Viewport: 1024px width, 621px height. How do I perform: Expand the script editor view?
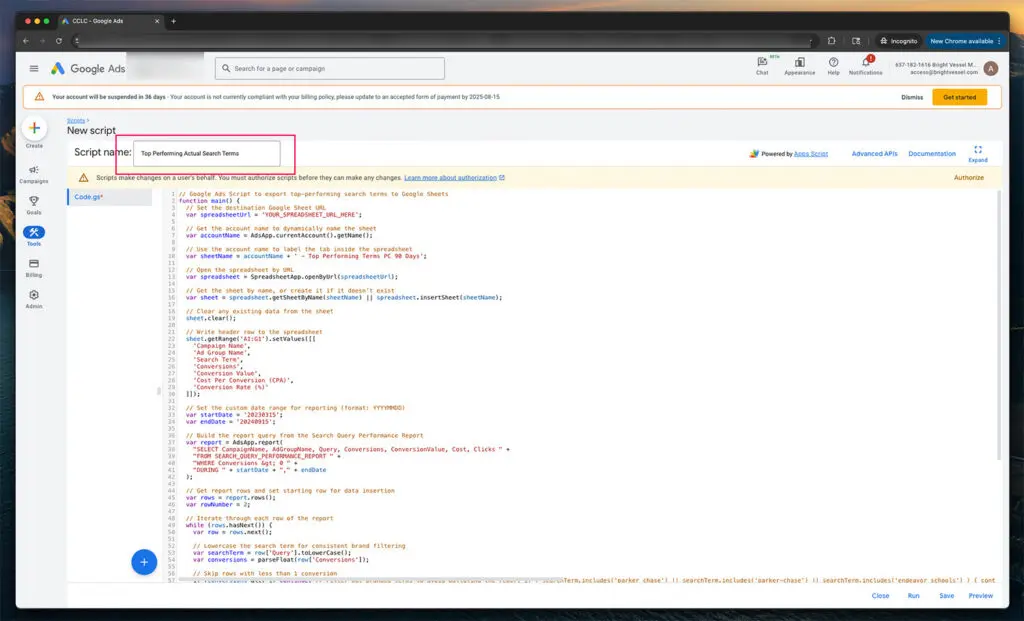(977, 150)
